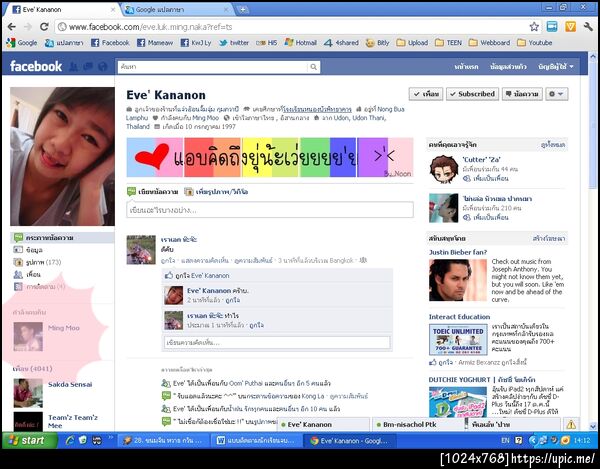Click DUTCHIE YOGHURT ad title
The width and height of the screenshot is (600, 469).
pyautogui.click(x=482, y=379)
